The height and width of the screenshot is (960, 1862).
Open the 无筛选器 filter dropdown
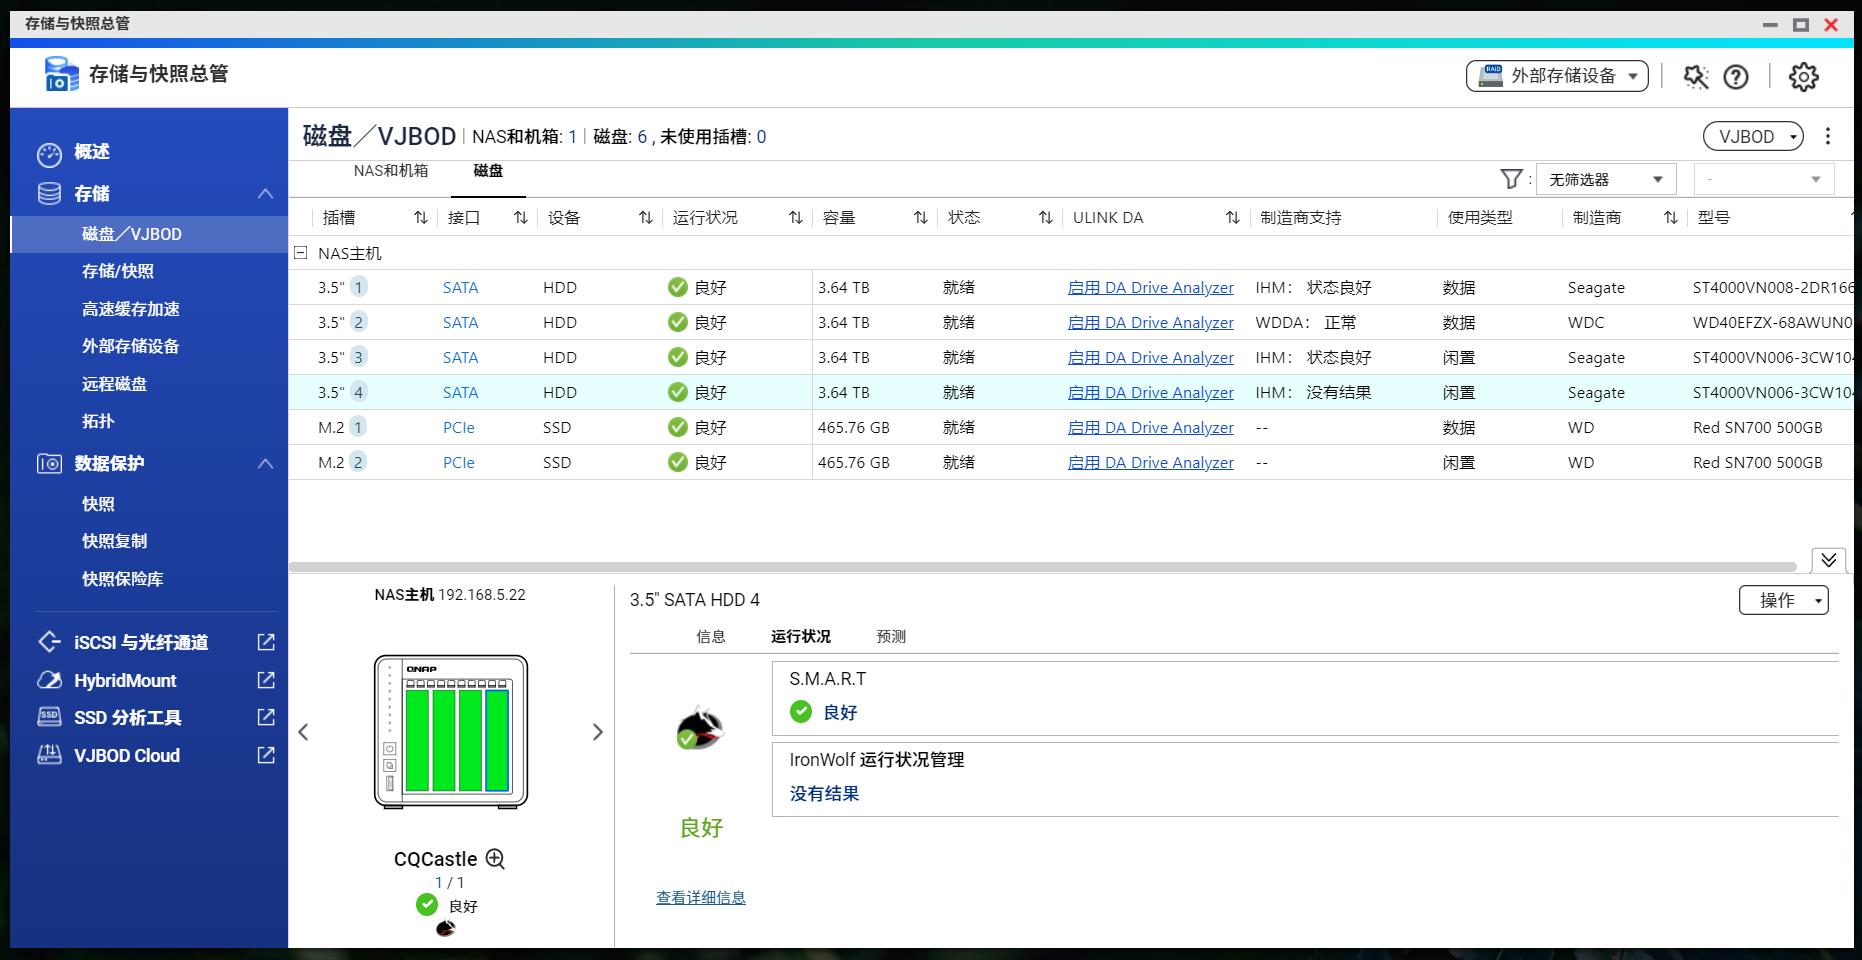click(x=1606, y=179)
